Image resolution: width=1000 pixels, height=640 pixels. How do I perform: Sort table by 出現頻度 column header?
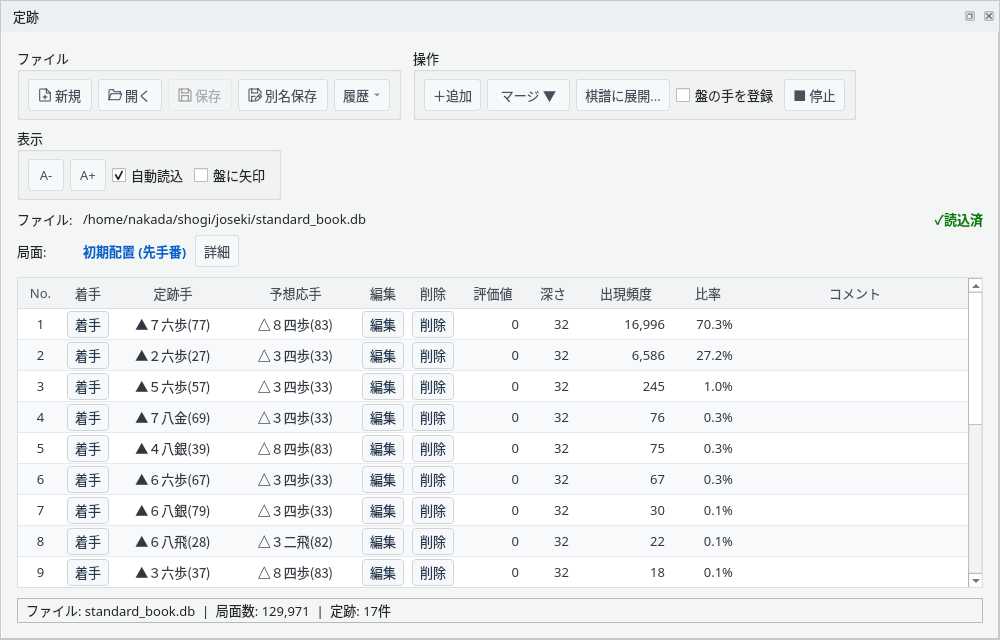pyautogui.click(x=626, y=294)
